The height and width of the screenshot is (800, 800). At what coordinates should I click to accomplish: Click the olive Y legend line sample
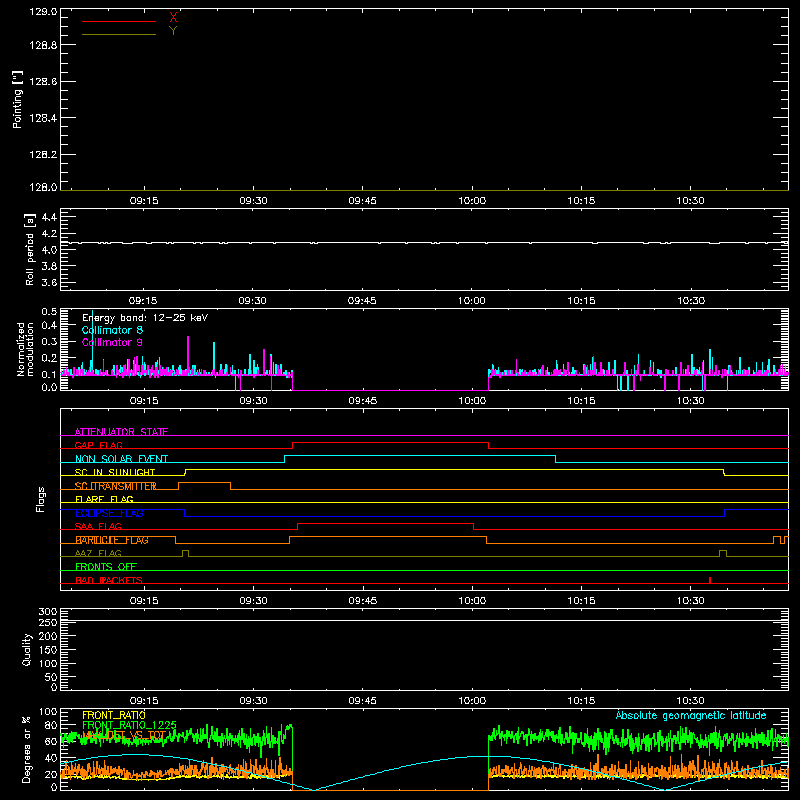119,34
